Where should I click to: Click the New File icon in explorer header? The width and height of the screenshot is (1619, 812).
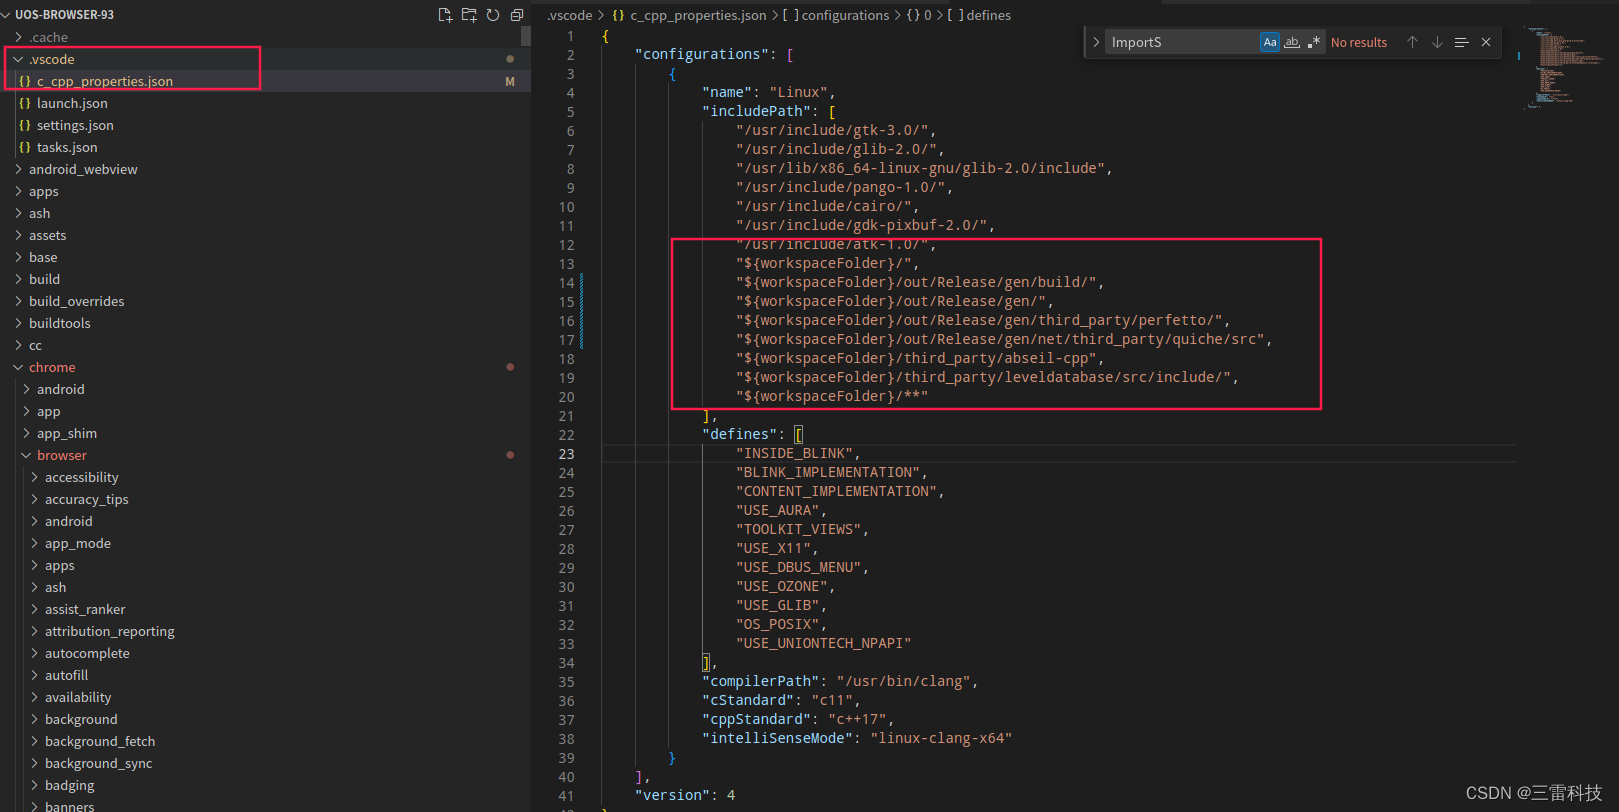pyautogui.click(x=445, y=15)
